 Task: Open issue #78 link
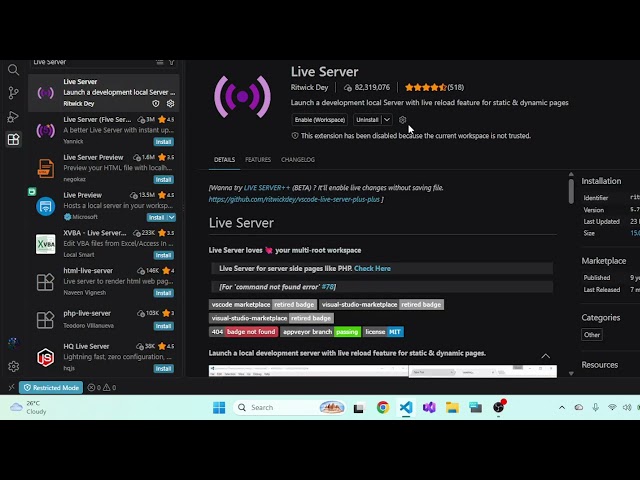pos(327,287)
